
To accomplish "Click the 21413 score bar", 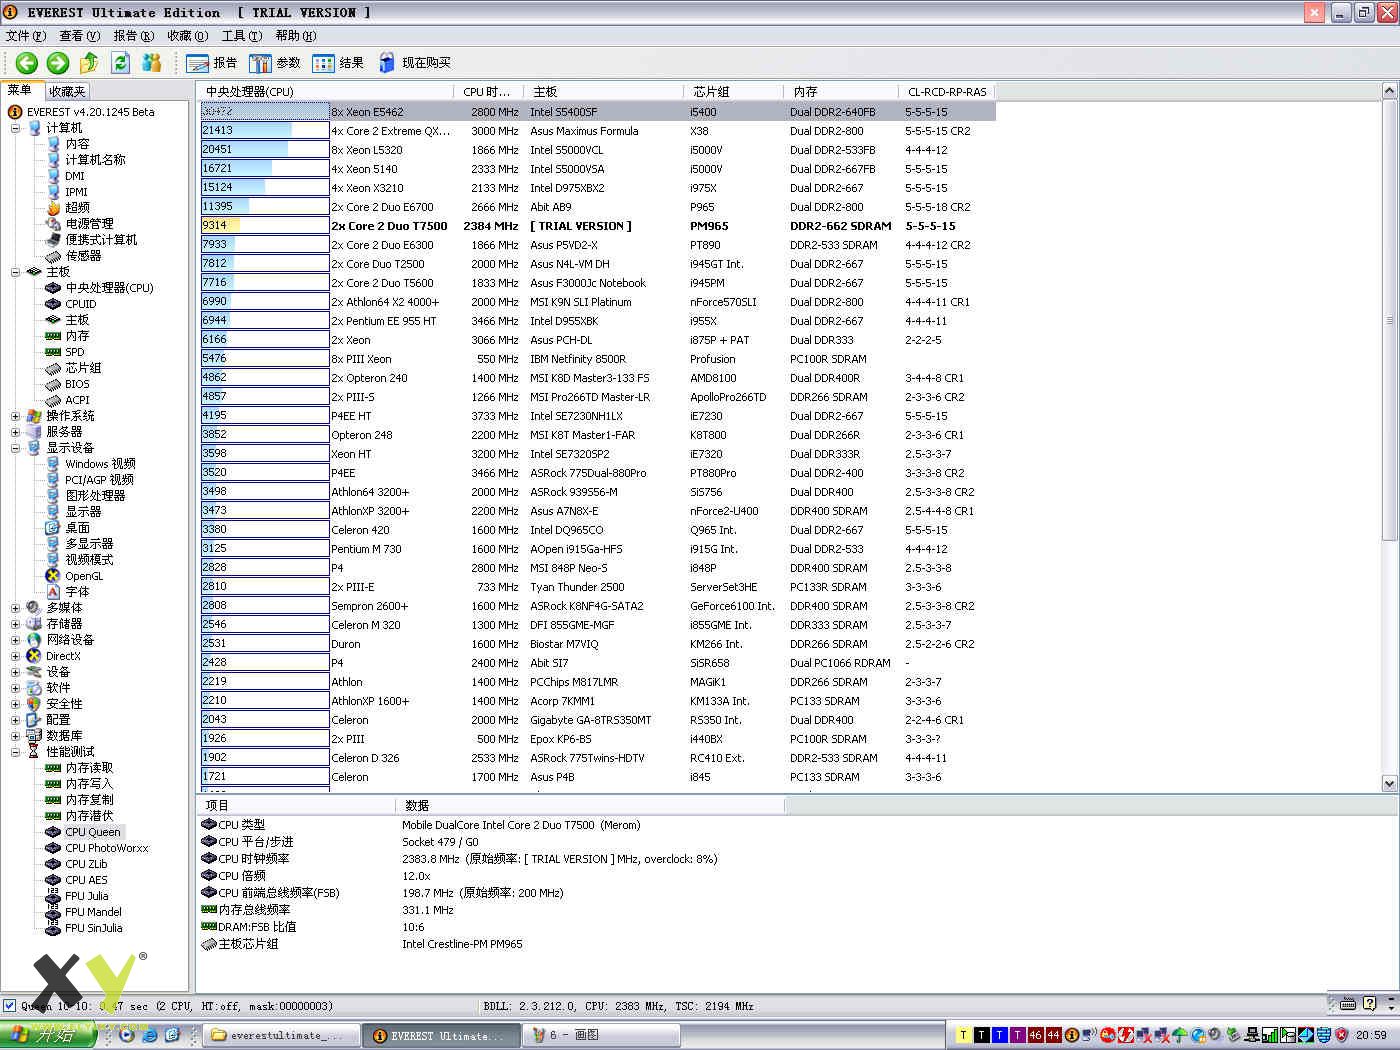I will [265, 131].
